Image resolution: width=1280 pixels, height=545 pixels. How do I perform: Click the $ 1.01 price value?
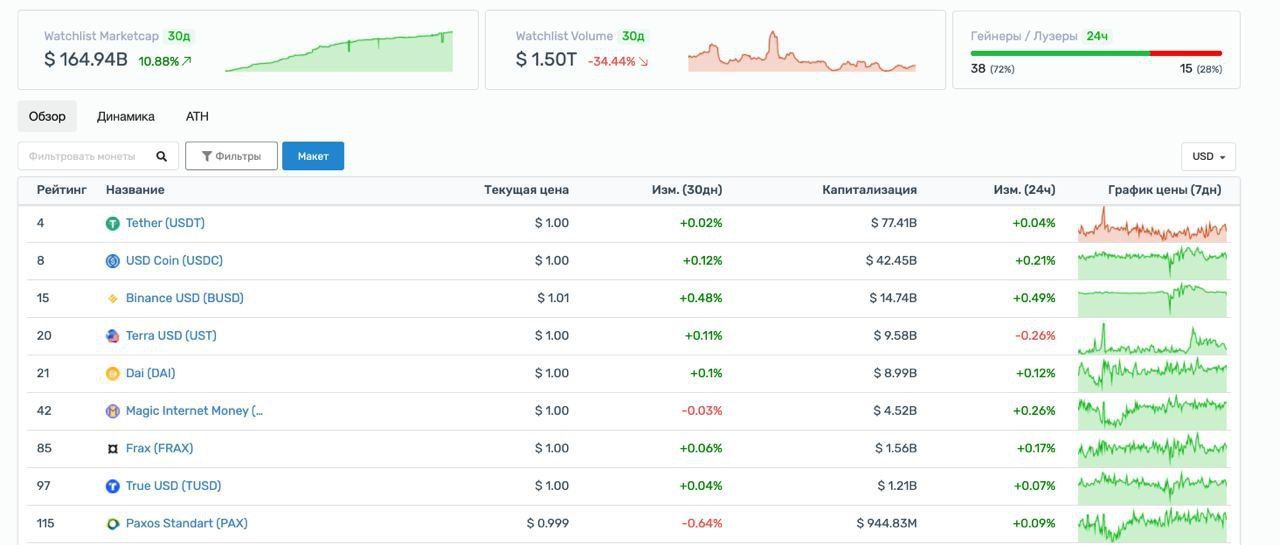click(x=553, y=298)
